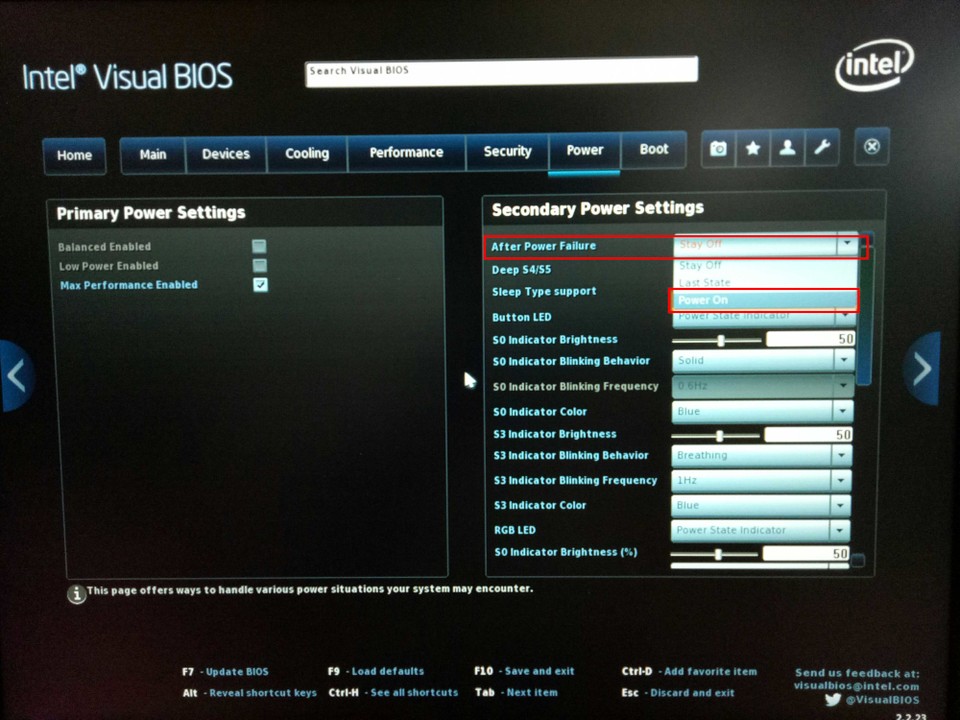Click the Search Visual BIOS field
The height and width of the screenshot is (720, 960).
tap(500, 70)
